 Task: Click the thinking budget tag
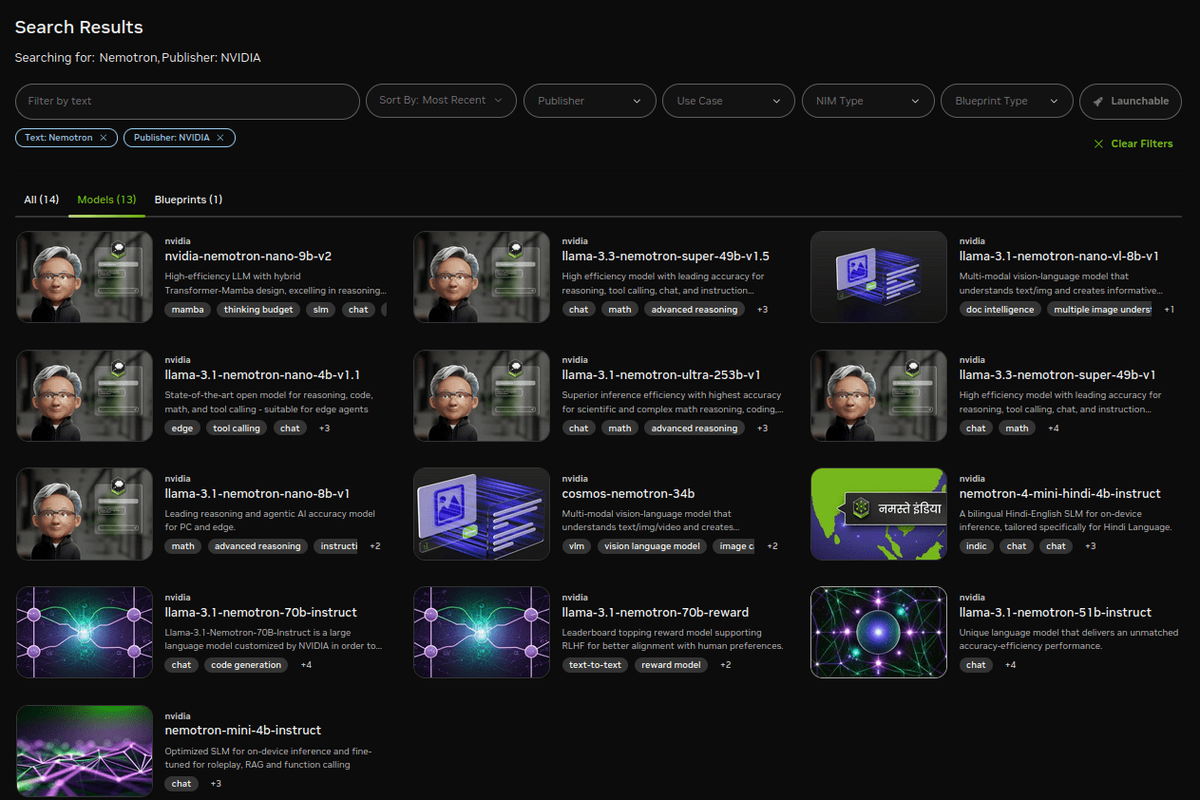[258, 310]
